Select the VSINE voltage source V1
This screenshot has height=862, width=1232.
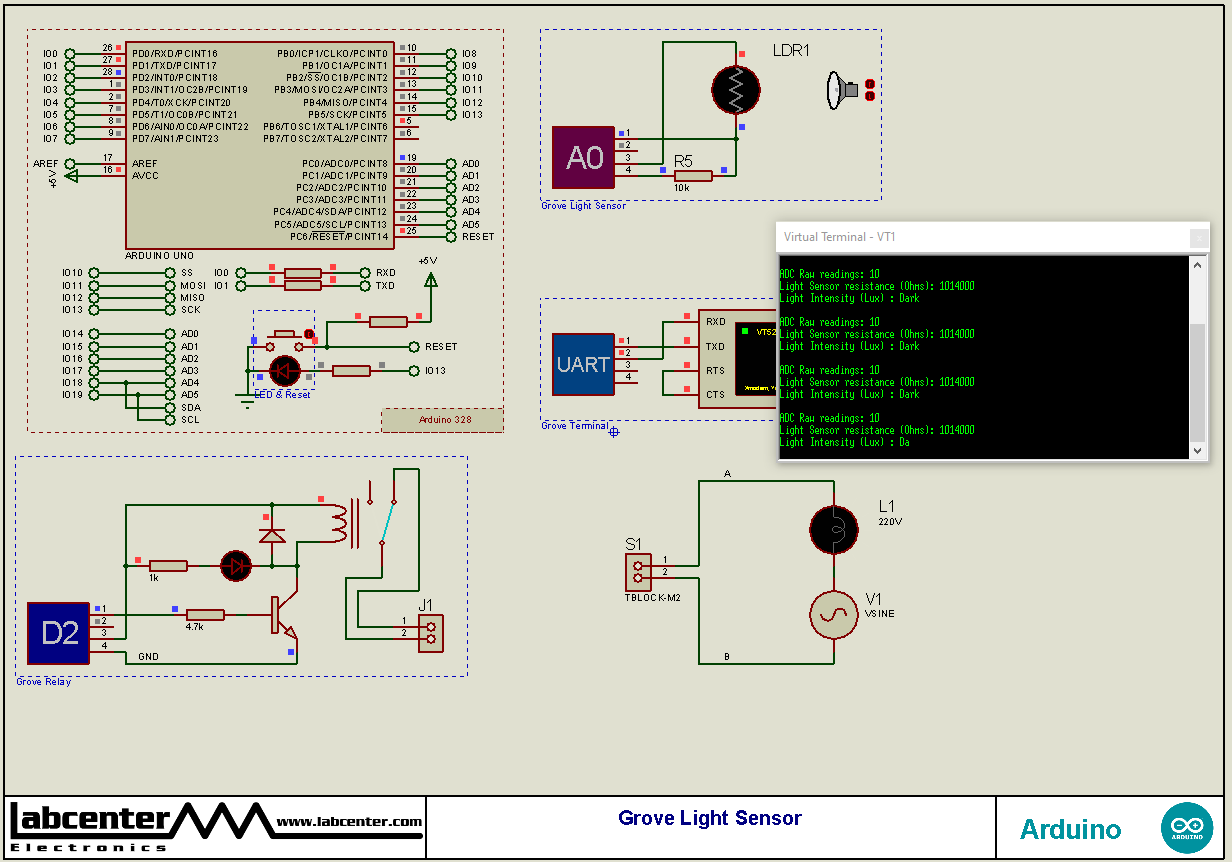[833, 615]
